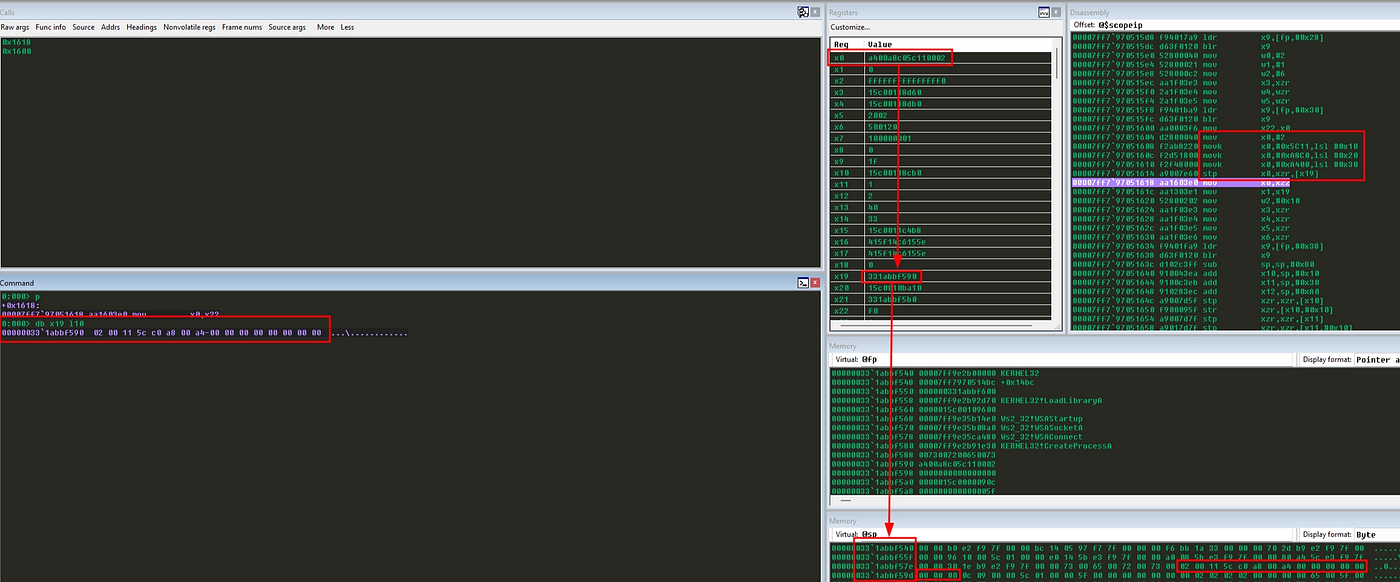Image resolution: width=1400 pixels, height=582 pixels.
Task: Click Less in Calls toolbar
Action: click(347, 27)
